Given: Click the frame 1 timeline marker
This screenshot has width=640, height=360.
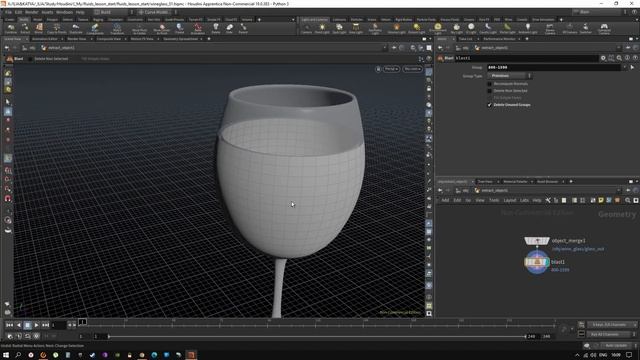Looking at the screenshot, I should point(82,322).
